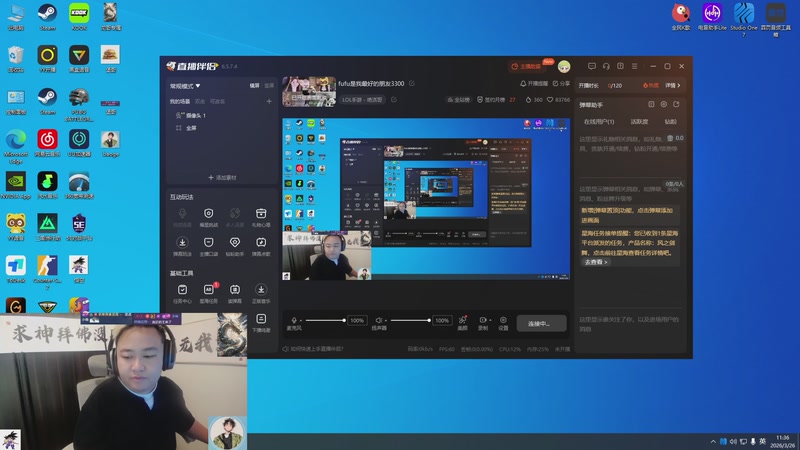Click the speaker 100% volume field
This screenshot has height=450, width=800.
tap(442, 320)
